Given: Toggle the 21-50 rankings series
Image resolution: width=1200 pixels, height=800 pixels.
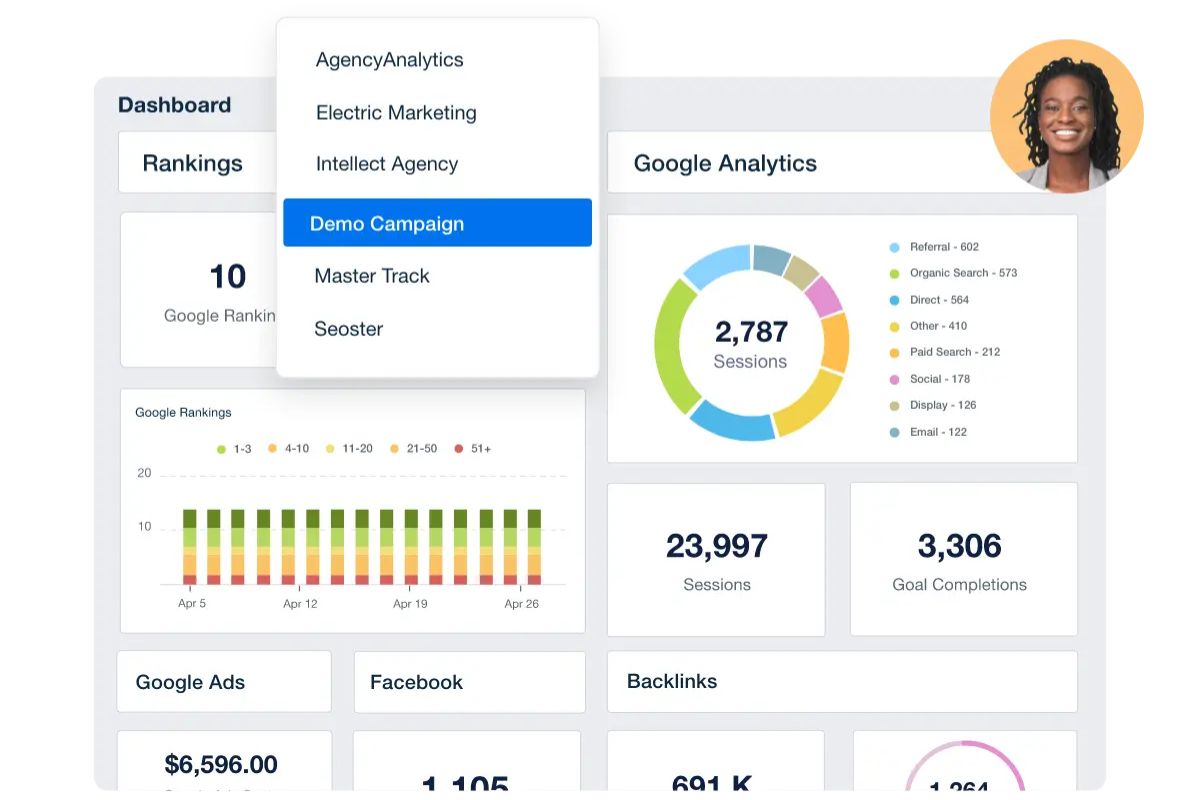Looking at the screenshot, I should coord(408,448).
